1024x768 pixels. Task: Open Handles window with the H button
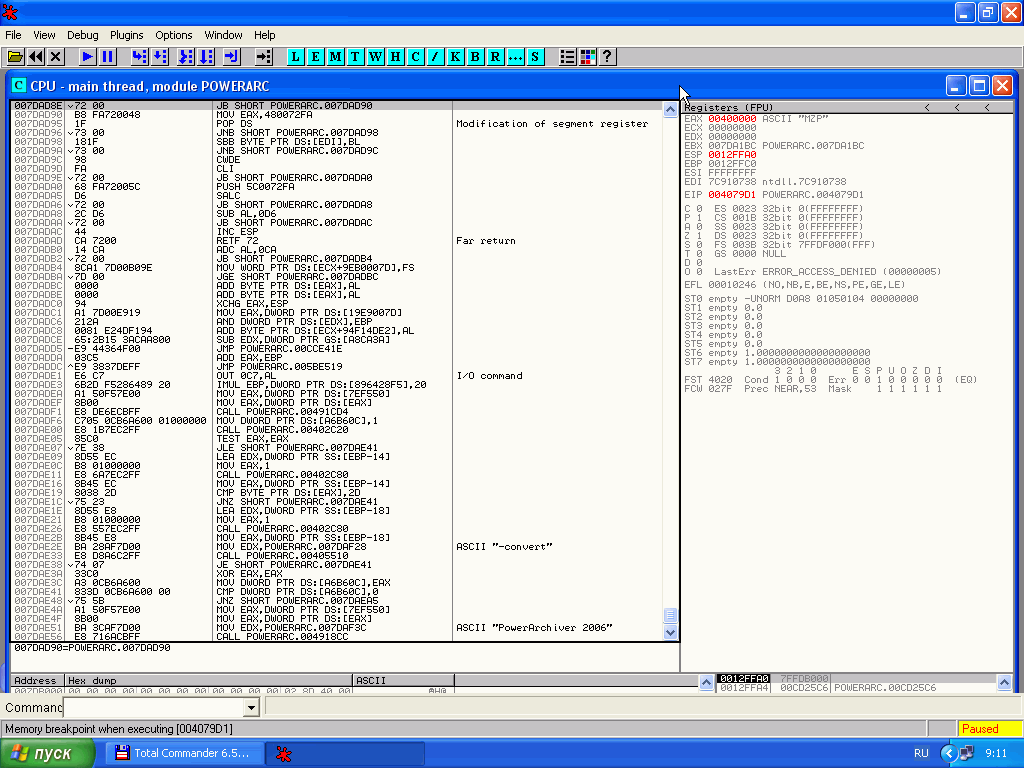[x=396, y=57]
